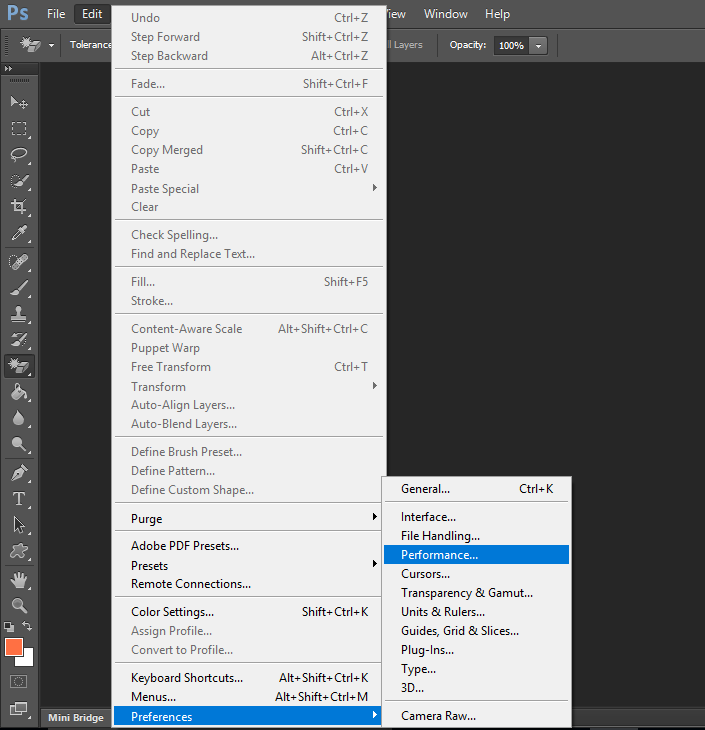Select the Spot Healing Brush tool
Viewport: 705px width, 730px height.
[19, 262]
